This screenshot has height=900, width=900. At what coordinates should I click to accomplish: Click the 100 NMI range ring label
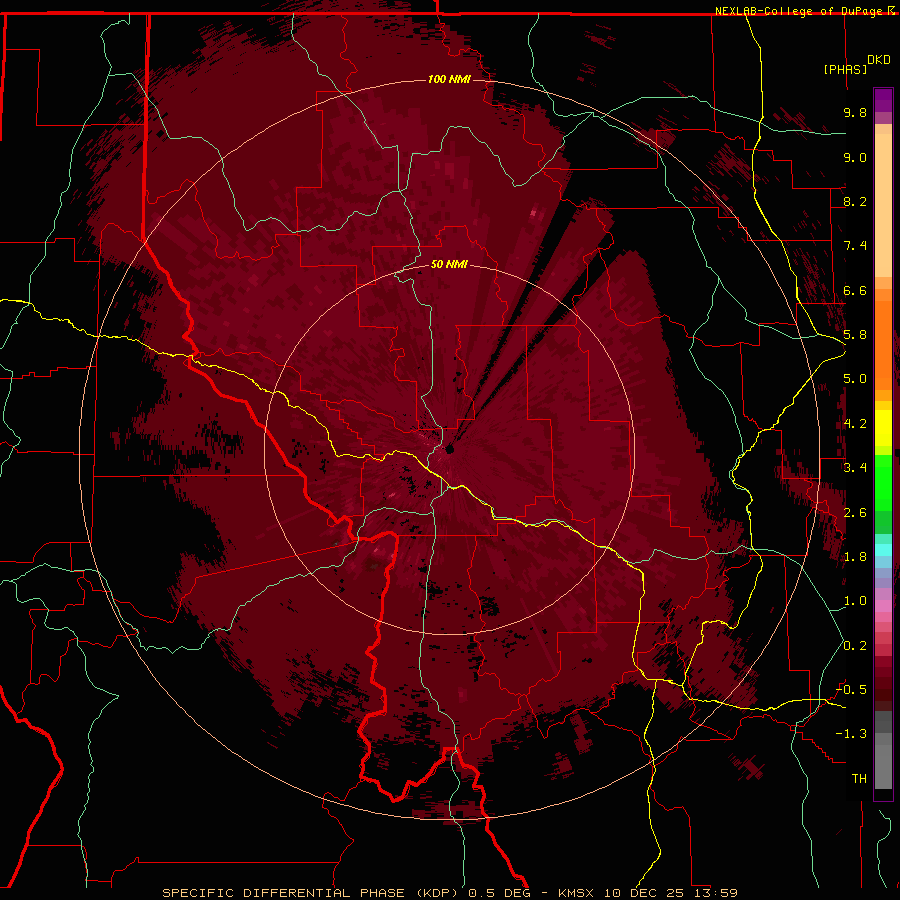pos(449,79)
